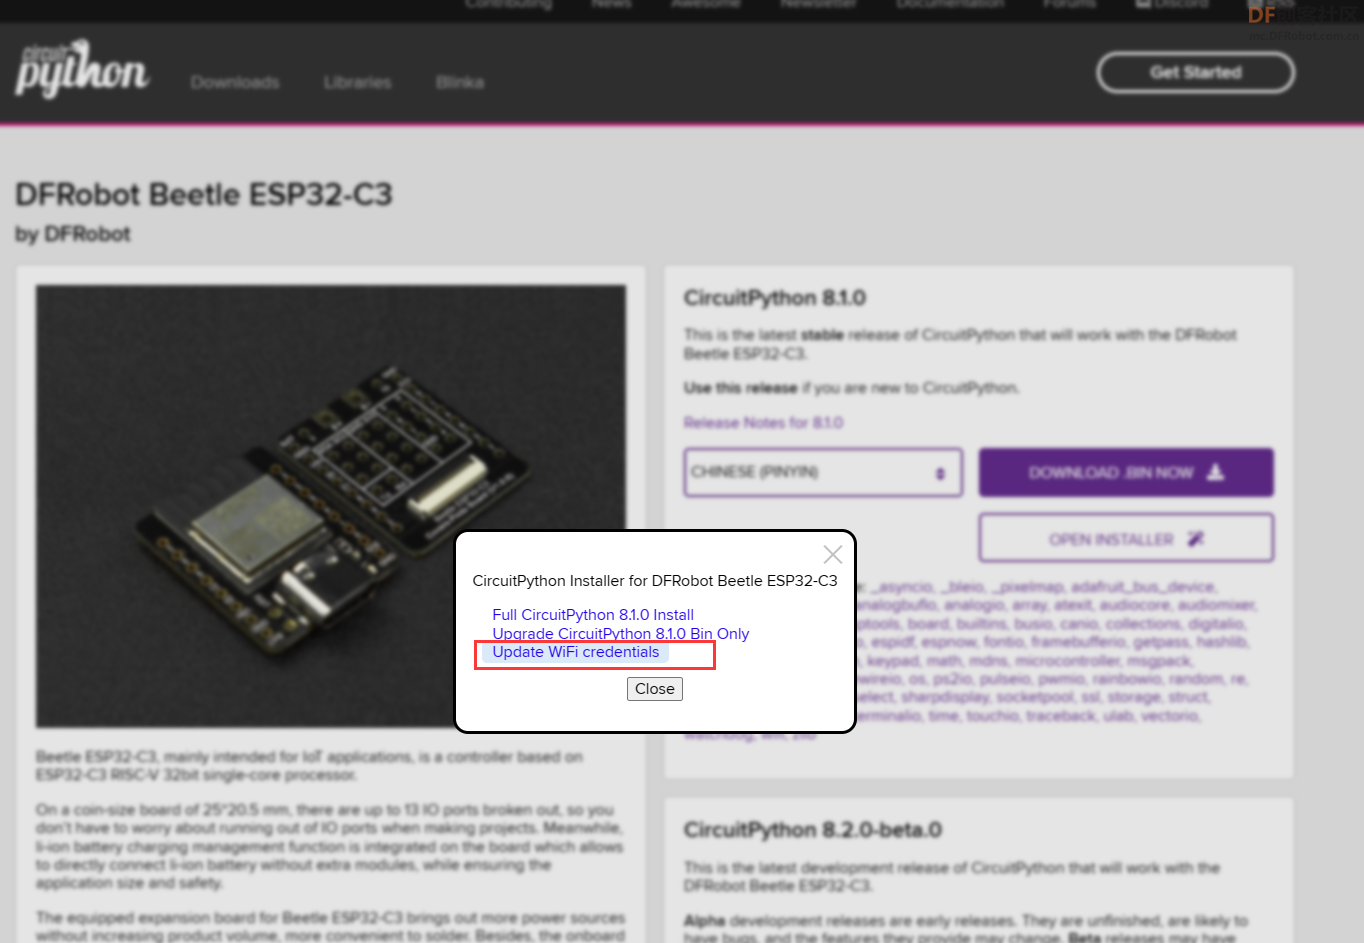Open the framebufferio module link
The image size is (1364, 943).
(x=1078, y=642)
